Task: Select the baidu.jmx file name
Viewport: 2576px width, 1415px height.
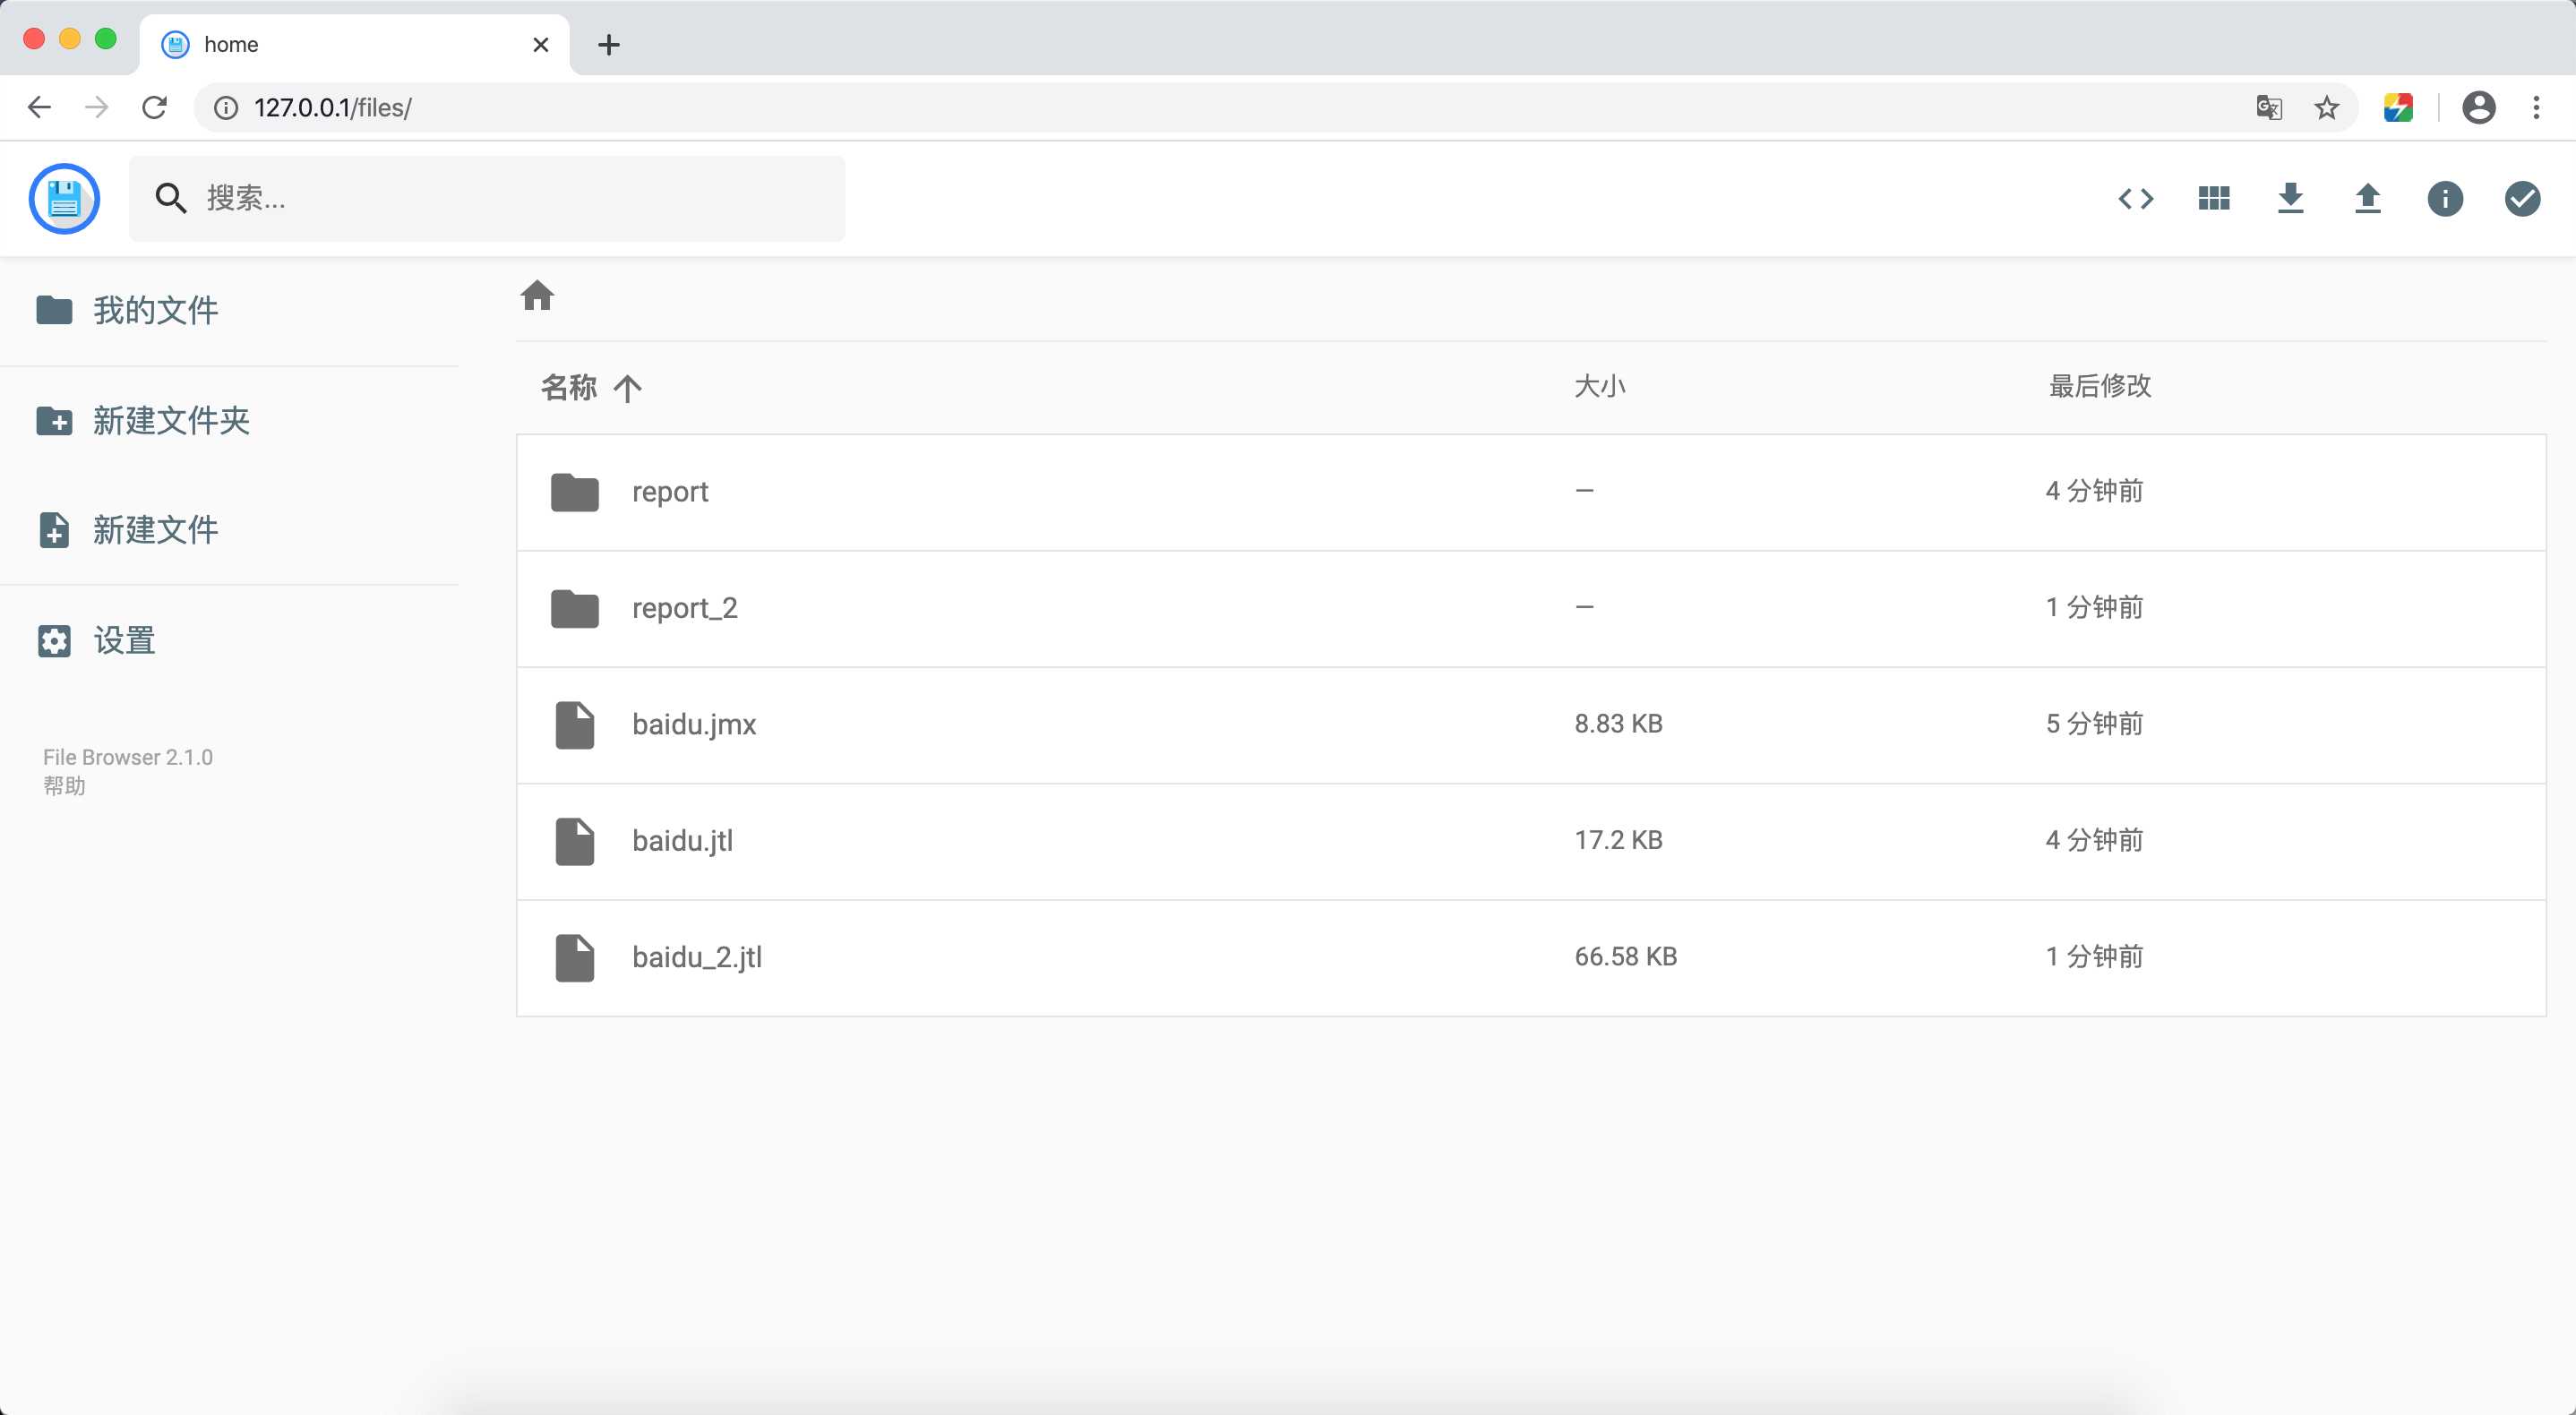Action: pos(694,724)
